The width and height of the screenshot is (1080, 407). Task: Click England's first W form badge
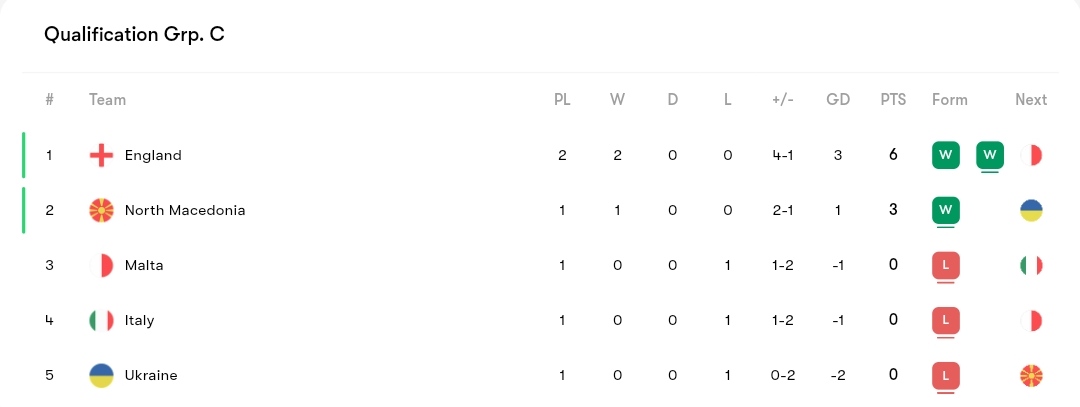tap(946, 155)
